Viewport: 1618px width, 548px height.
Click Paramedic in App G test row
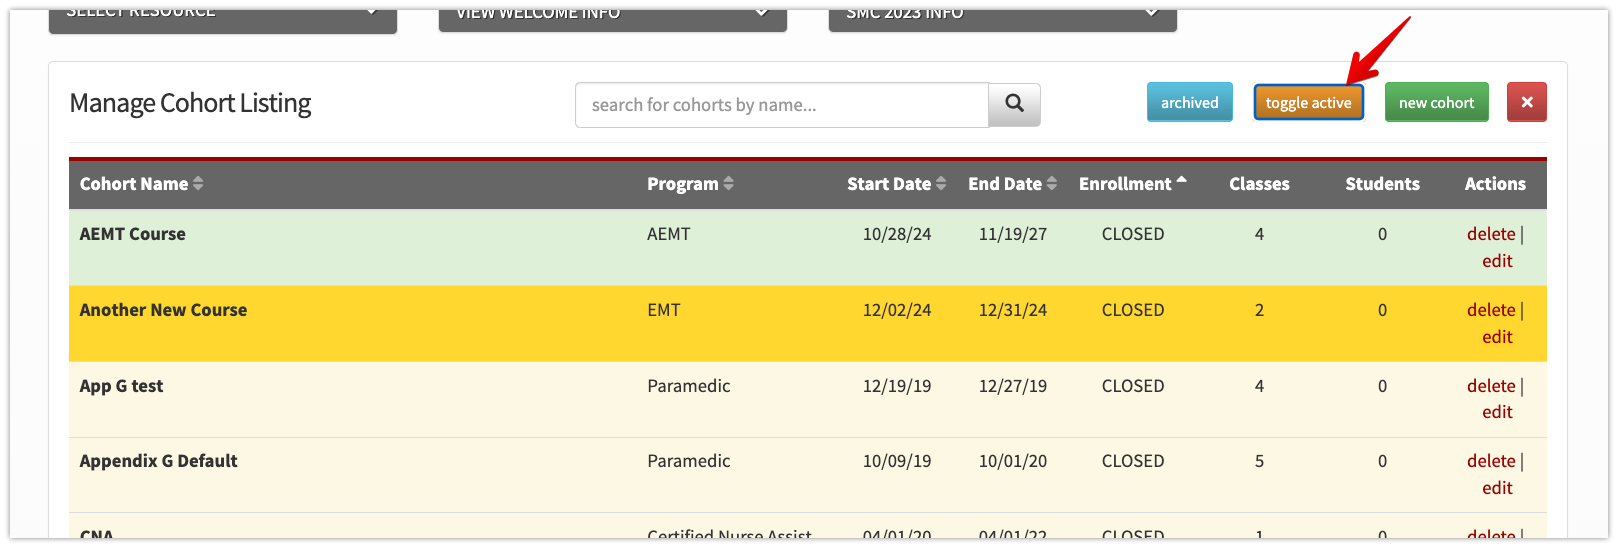click(689, 386)
